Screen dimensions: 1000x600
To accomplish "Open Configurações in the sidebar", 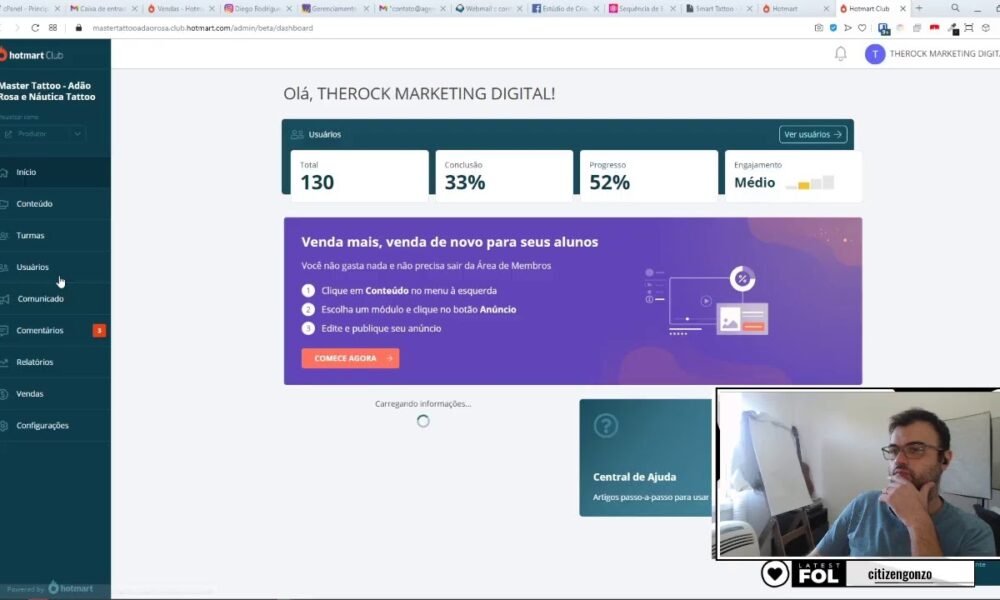I will pos(42,426).
